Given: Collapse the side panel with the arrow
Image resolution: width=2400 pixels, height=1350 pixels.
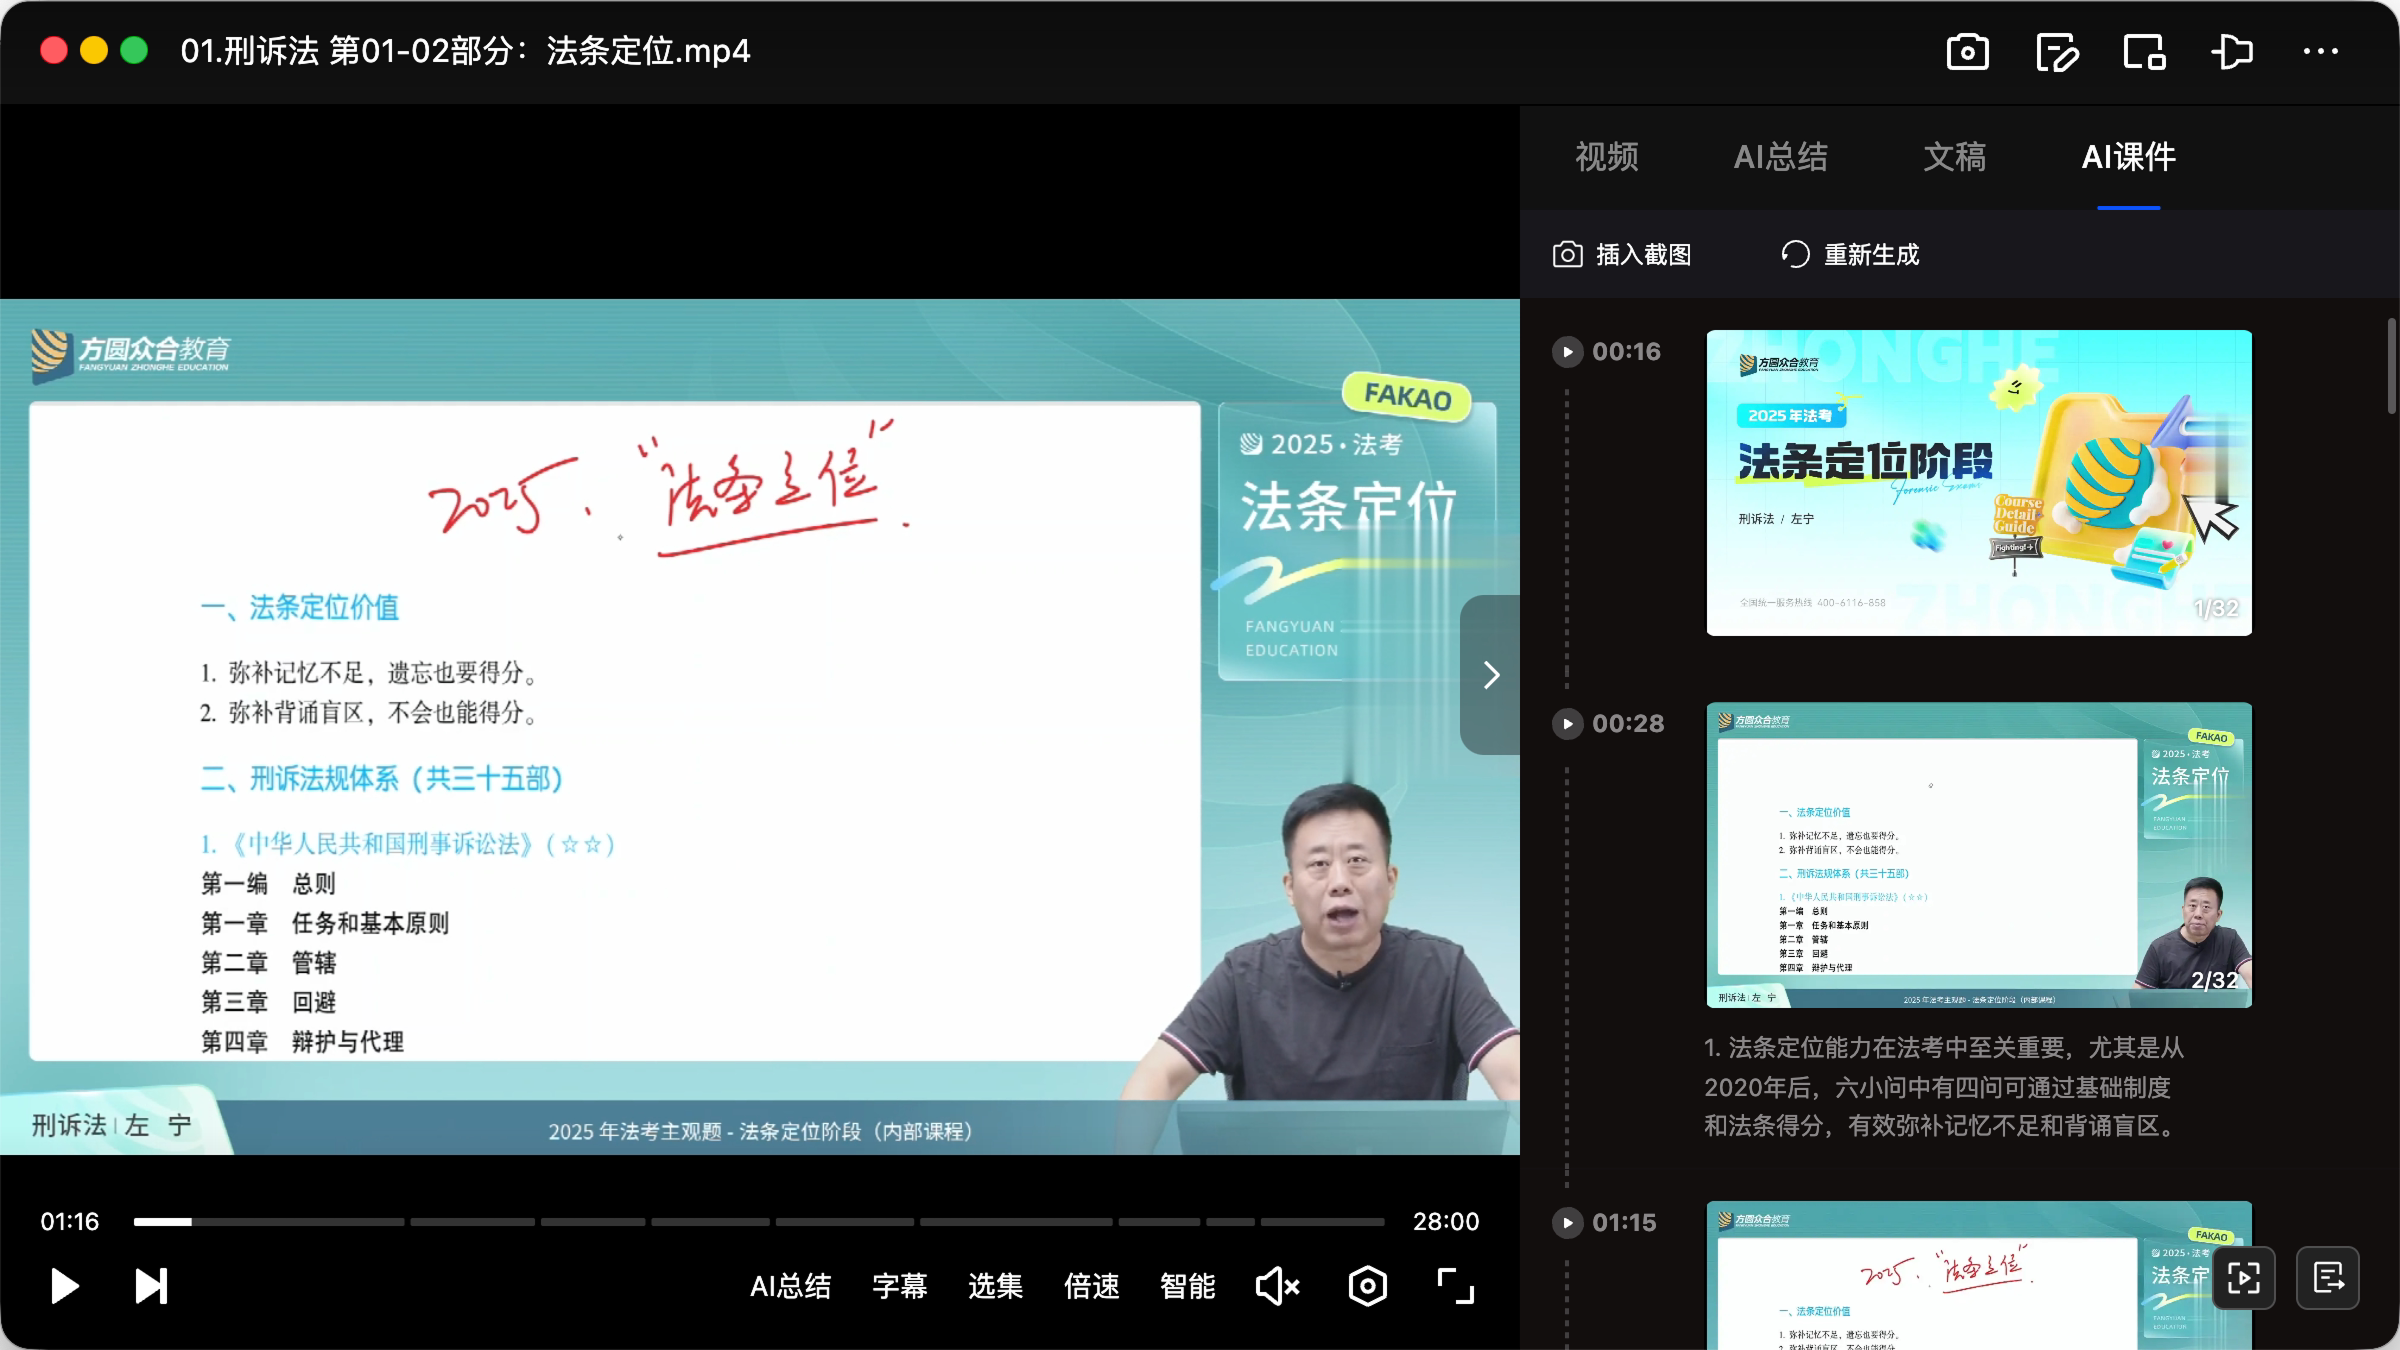Looking at the screenshot, I should 1491,675.
